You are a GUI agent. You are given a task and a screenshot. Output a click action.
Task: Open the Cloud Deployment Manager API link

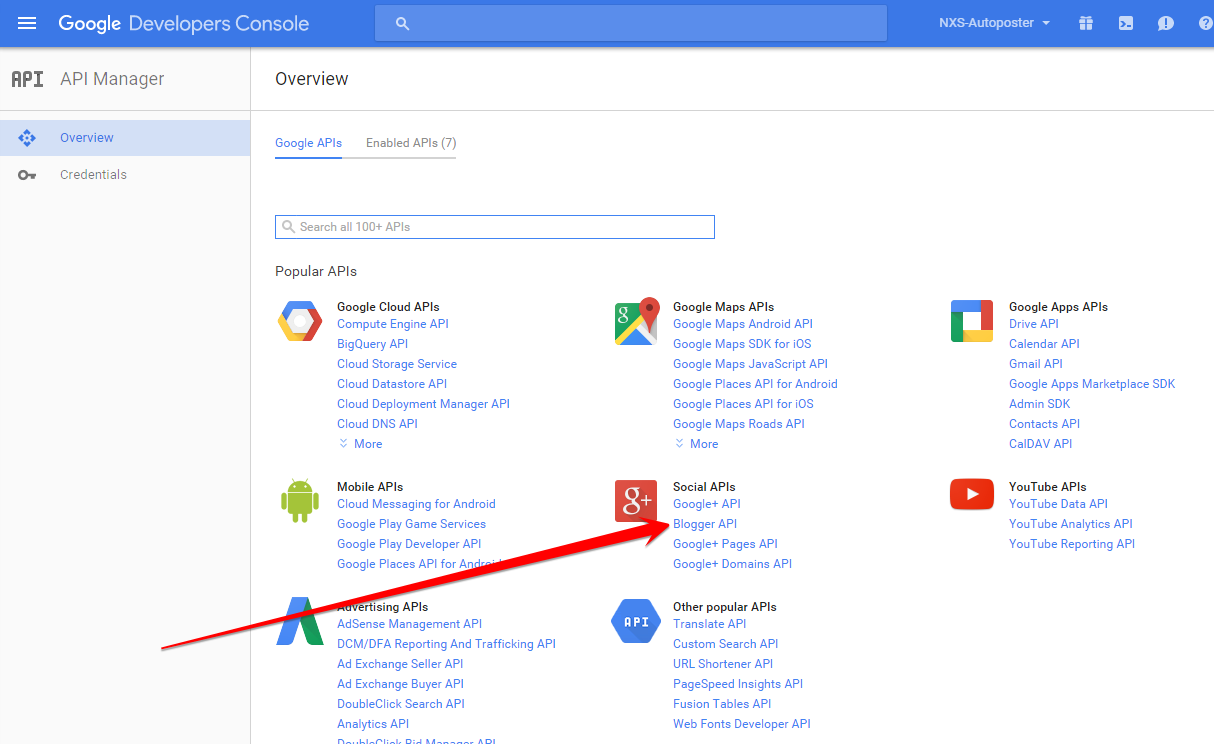tap(423, 404)
